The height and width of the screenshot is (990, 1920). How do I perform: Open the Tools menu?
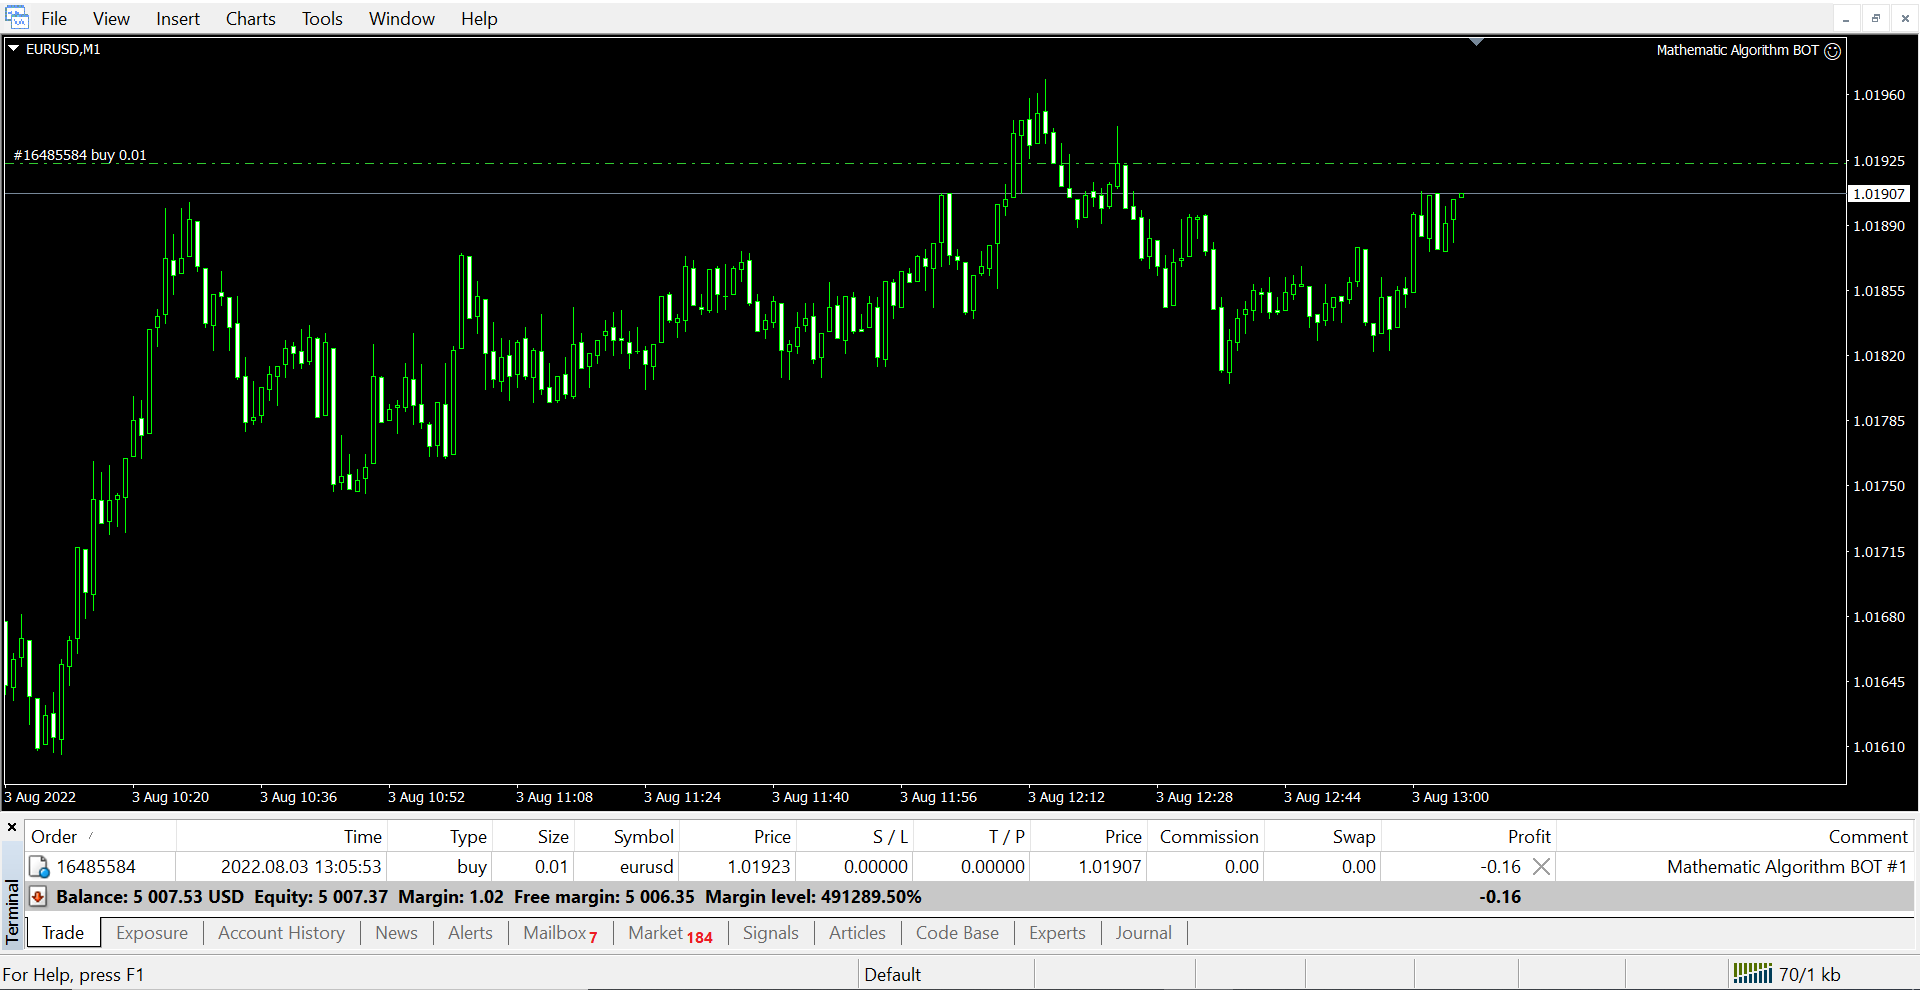(x=322, y=19)
